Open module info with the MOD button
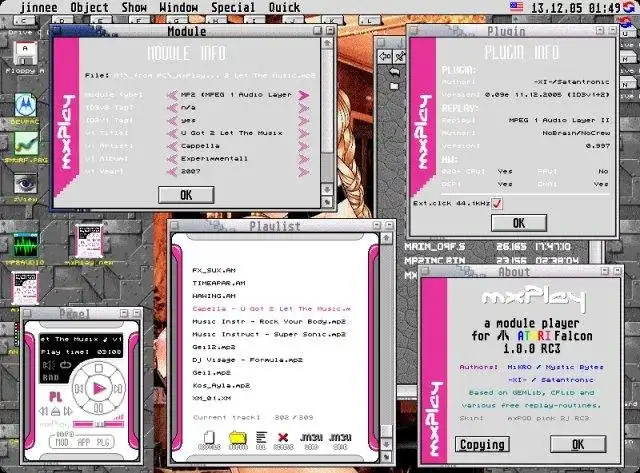The width and height of the screenshot is (640, 473). (62, 443)
